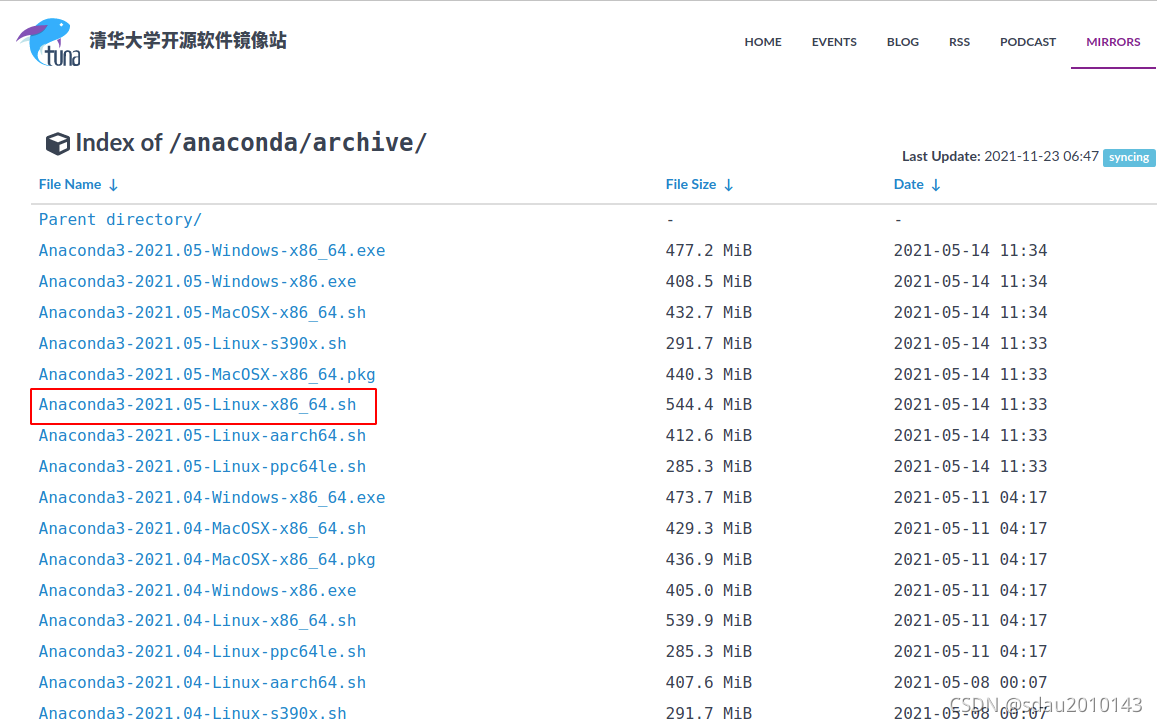Download Anaconda3-2021.05-Linux-x86_64.sh

(x=197, y=404)
